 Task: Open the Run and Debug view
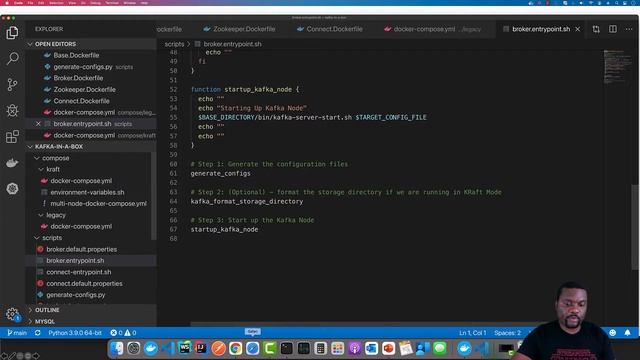12,110
